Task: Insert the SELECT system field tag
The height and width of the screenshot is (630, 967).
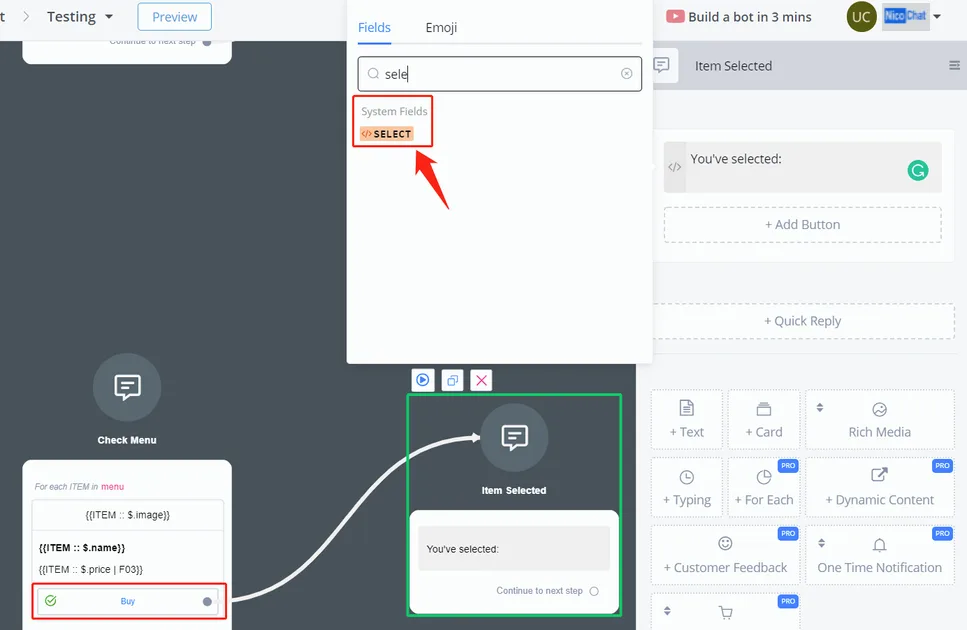Action: pos(387,134)
